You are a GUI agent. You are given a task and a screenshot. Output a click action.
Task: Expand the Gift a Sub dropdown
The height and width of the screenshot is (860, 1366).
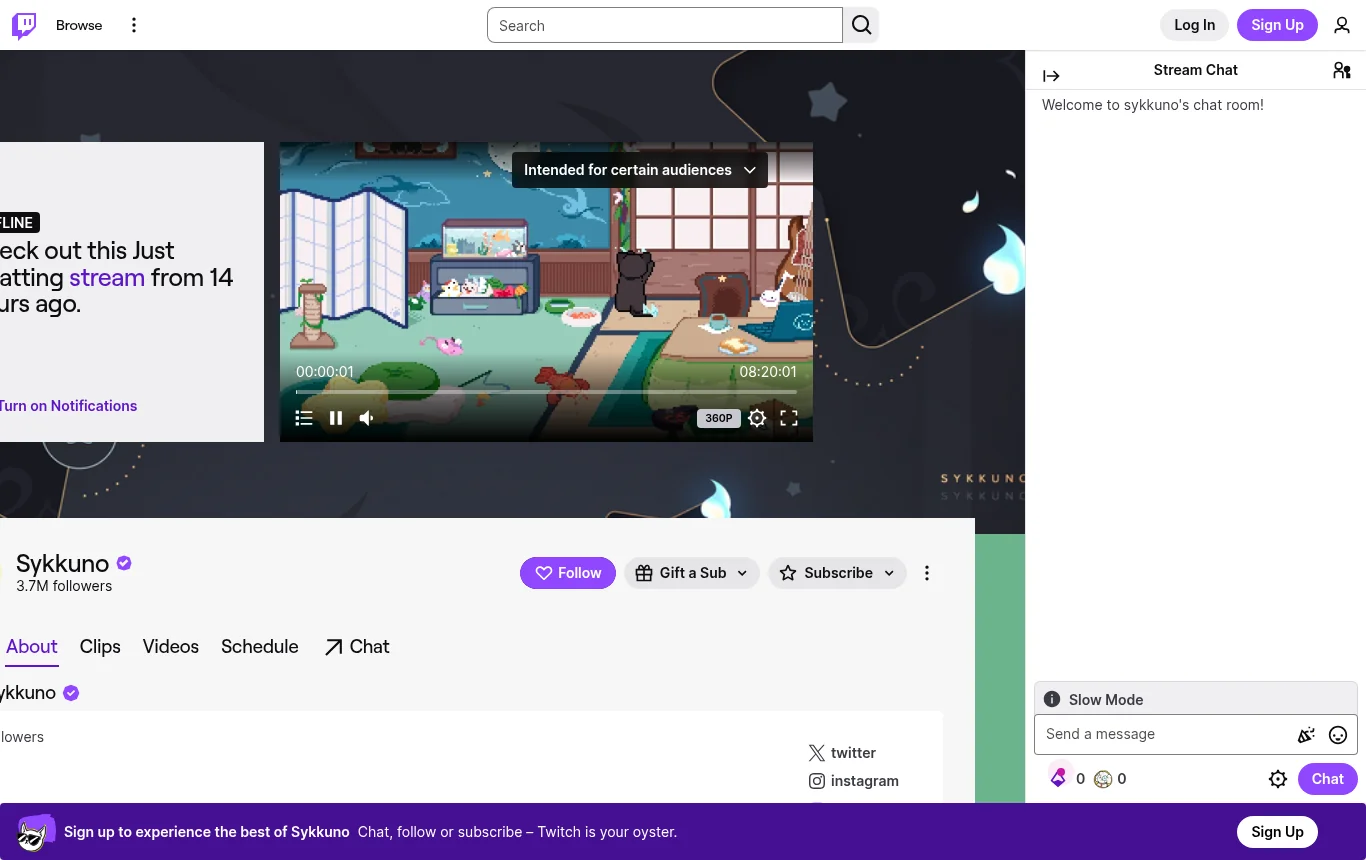click(692, 573)
